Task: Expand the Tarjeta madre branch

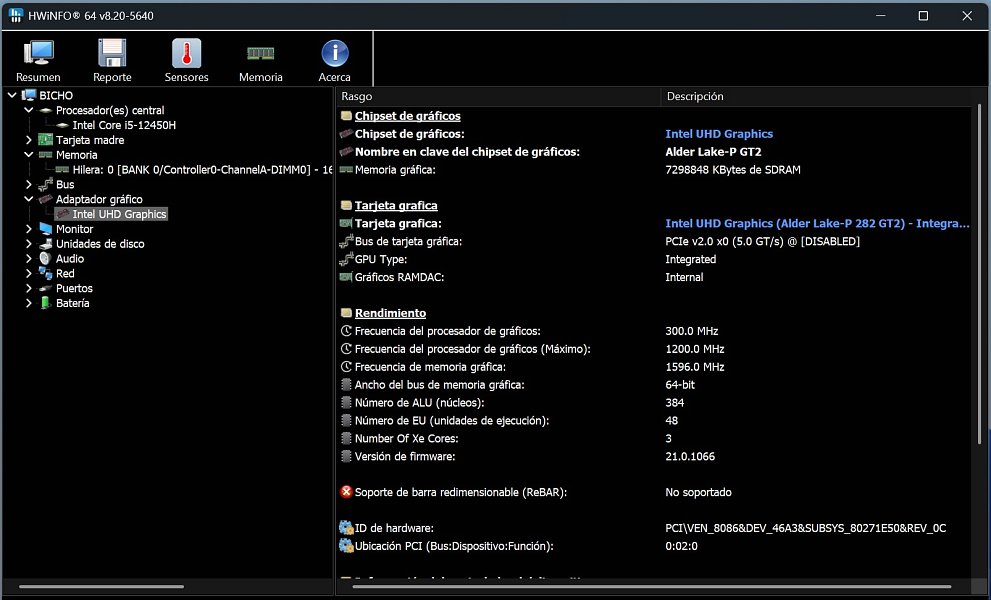Action: [x=28, y=140]
